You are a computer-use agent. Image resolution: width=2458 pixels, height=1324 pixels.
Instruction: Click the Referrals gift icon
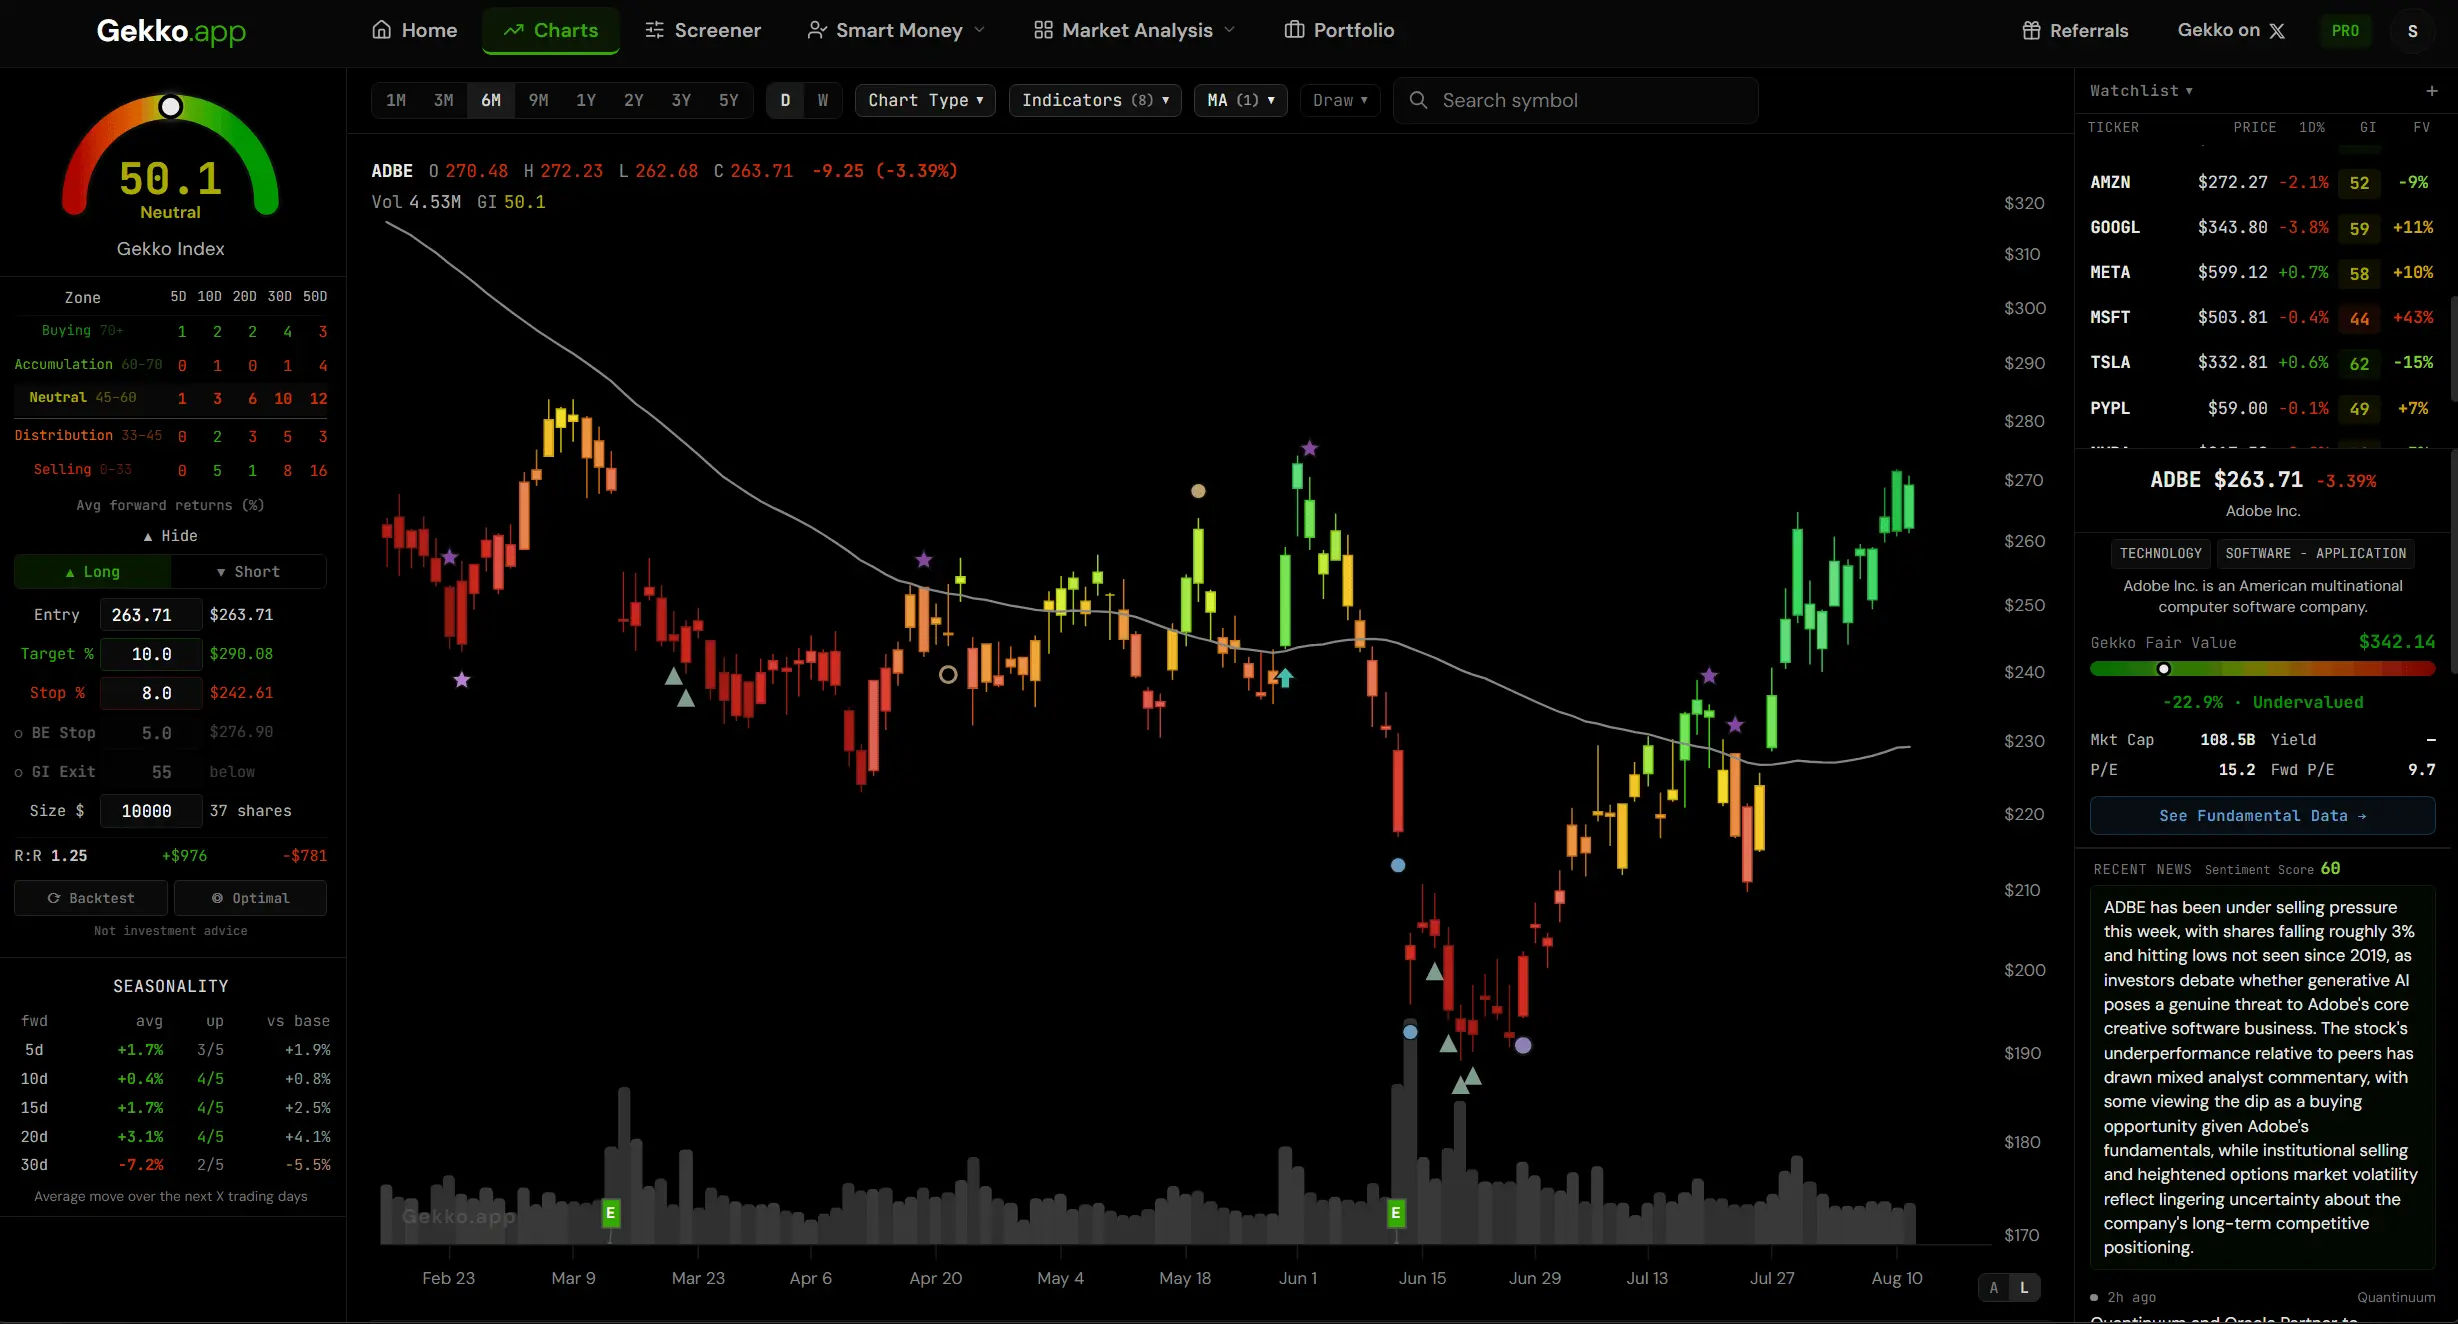(2031, 30)
